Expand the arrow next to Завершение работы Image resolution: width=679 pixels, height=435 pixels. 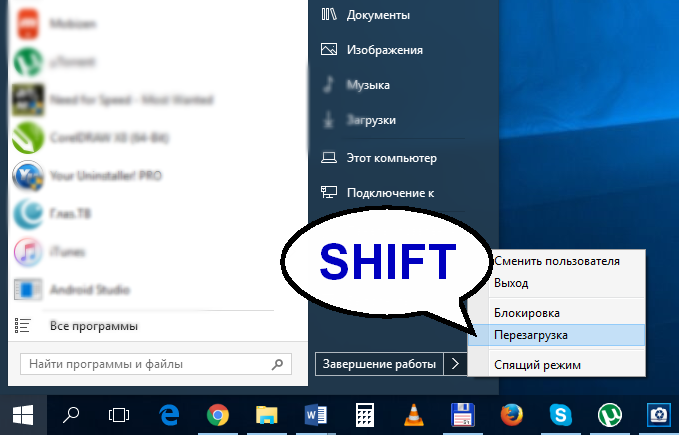pyautogui.click(x=455, y=364)
